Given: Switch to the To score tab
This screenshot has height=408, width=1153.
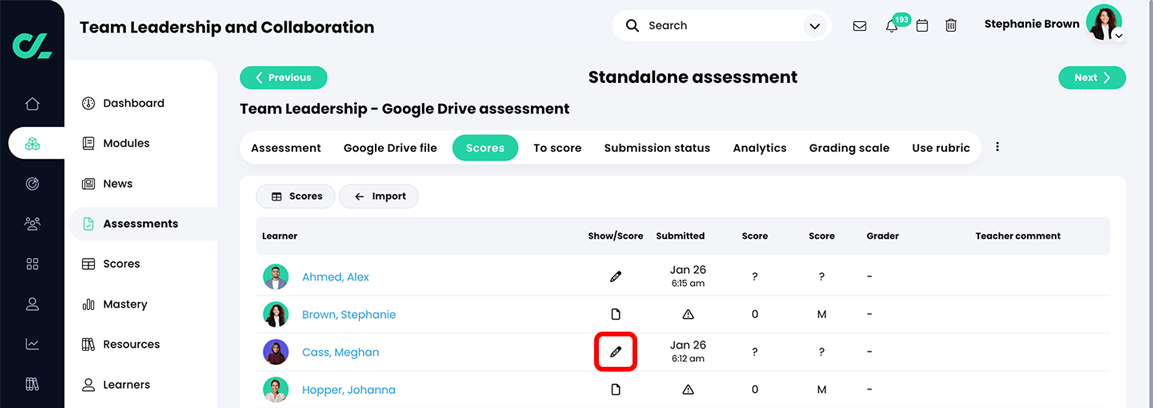Looking at the screenshot, I should [x=557, y=148].
